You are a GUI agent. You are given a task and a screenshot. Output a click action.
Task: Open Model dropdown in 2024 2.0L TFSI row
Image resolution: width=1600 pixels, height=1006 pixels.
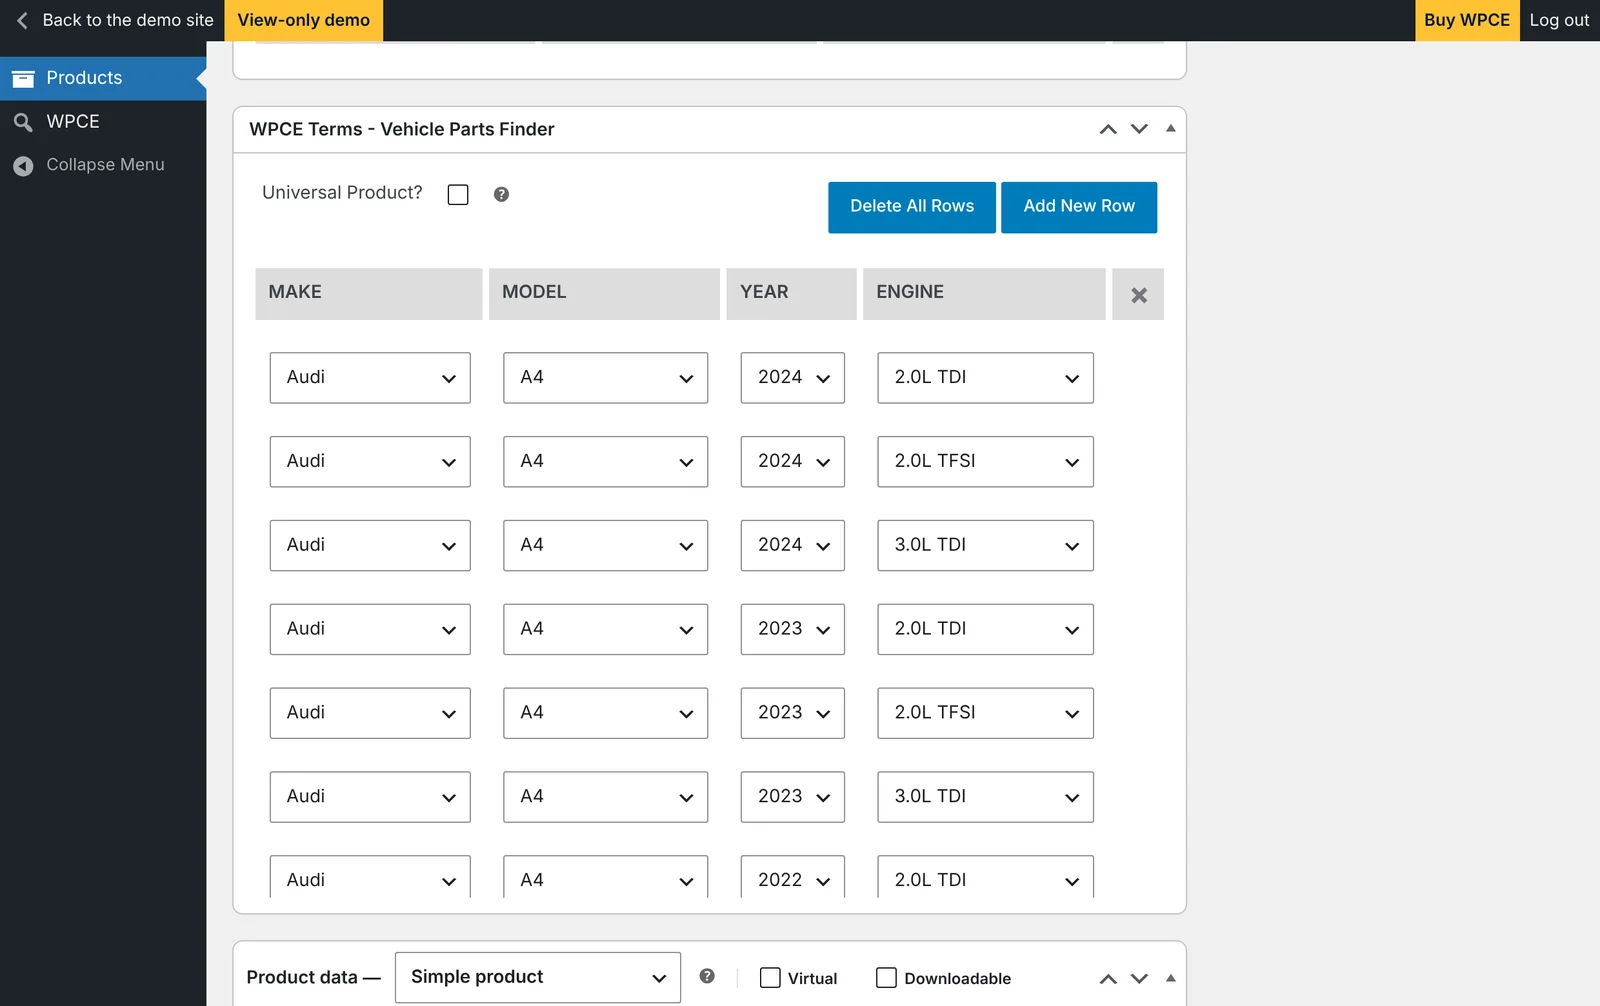[605, 462]
